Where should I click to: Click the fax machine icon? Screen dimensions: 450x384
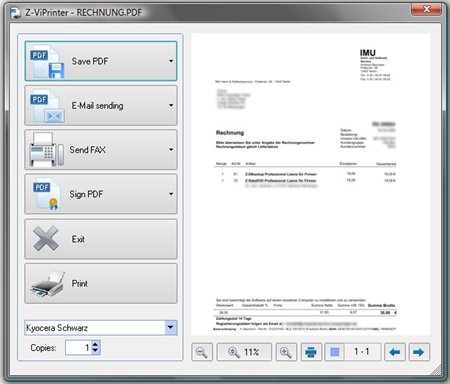46,150
